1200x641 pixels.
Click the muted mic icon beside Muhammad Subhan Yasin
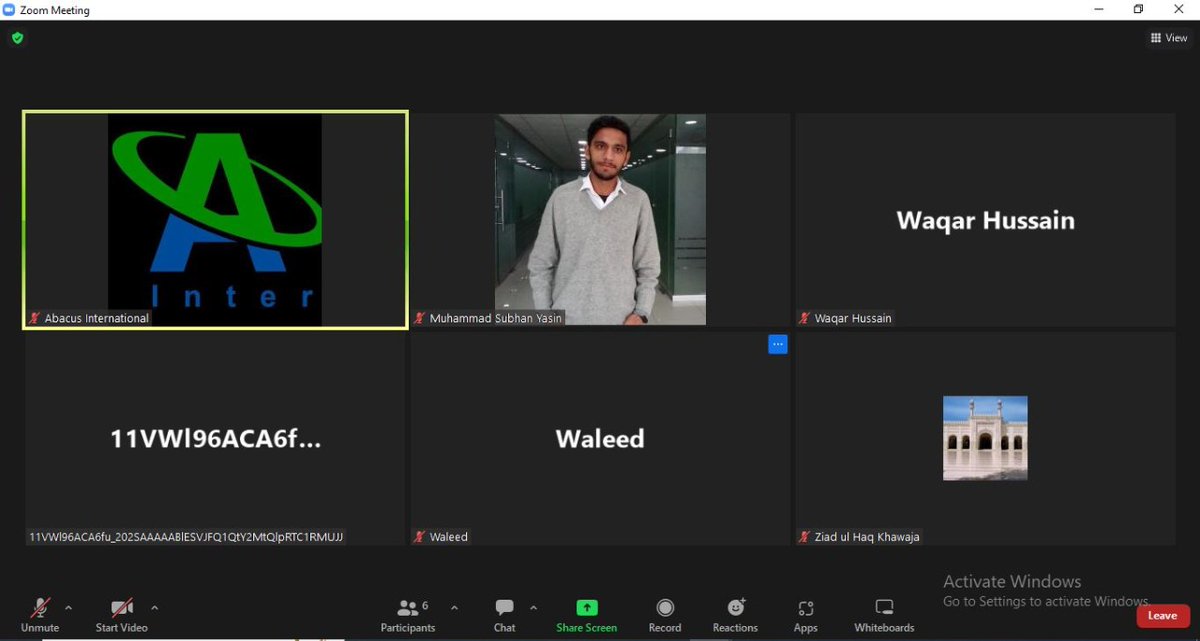point(420,318)
